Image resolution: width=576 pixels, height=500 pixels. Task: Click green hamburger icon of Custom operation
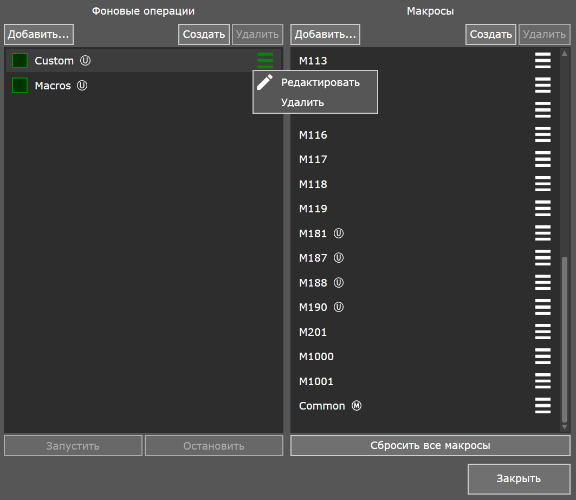265,60
